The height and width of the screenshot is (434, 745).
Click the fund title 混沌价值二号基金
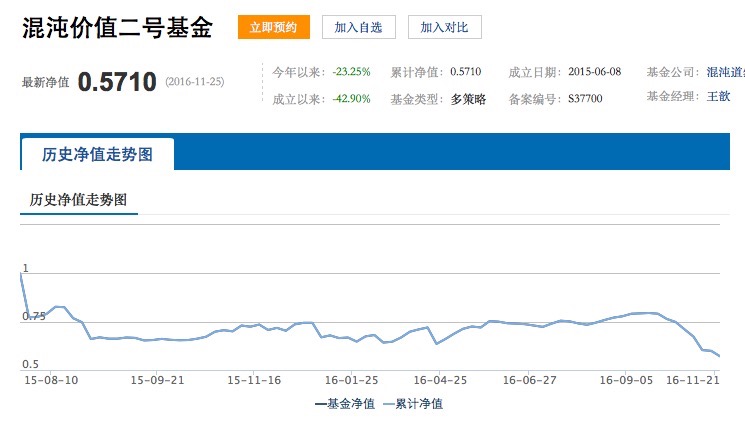coord(117,27)
